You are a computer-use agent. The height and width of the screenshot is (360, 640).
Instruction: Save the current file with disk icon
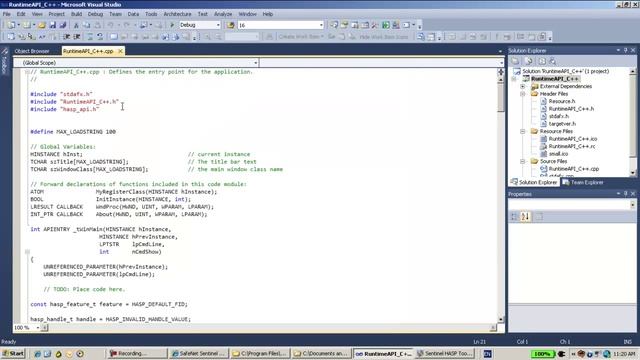pos(53,25)
